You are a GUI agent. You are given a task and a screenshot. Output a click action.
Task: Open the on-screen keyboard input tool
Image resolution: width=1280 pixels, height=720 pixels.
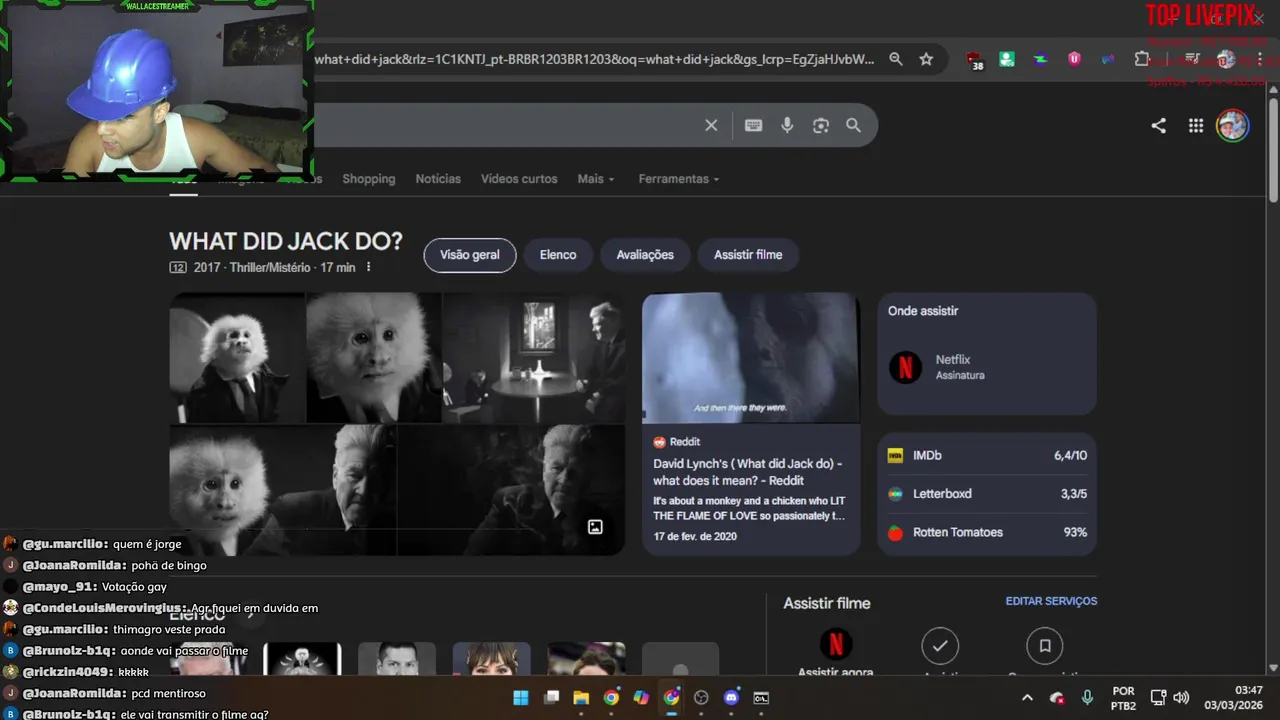coord(753,125)
